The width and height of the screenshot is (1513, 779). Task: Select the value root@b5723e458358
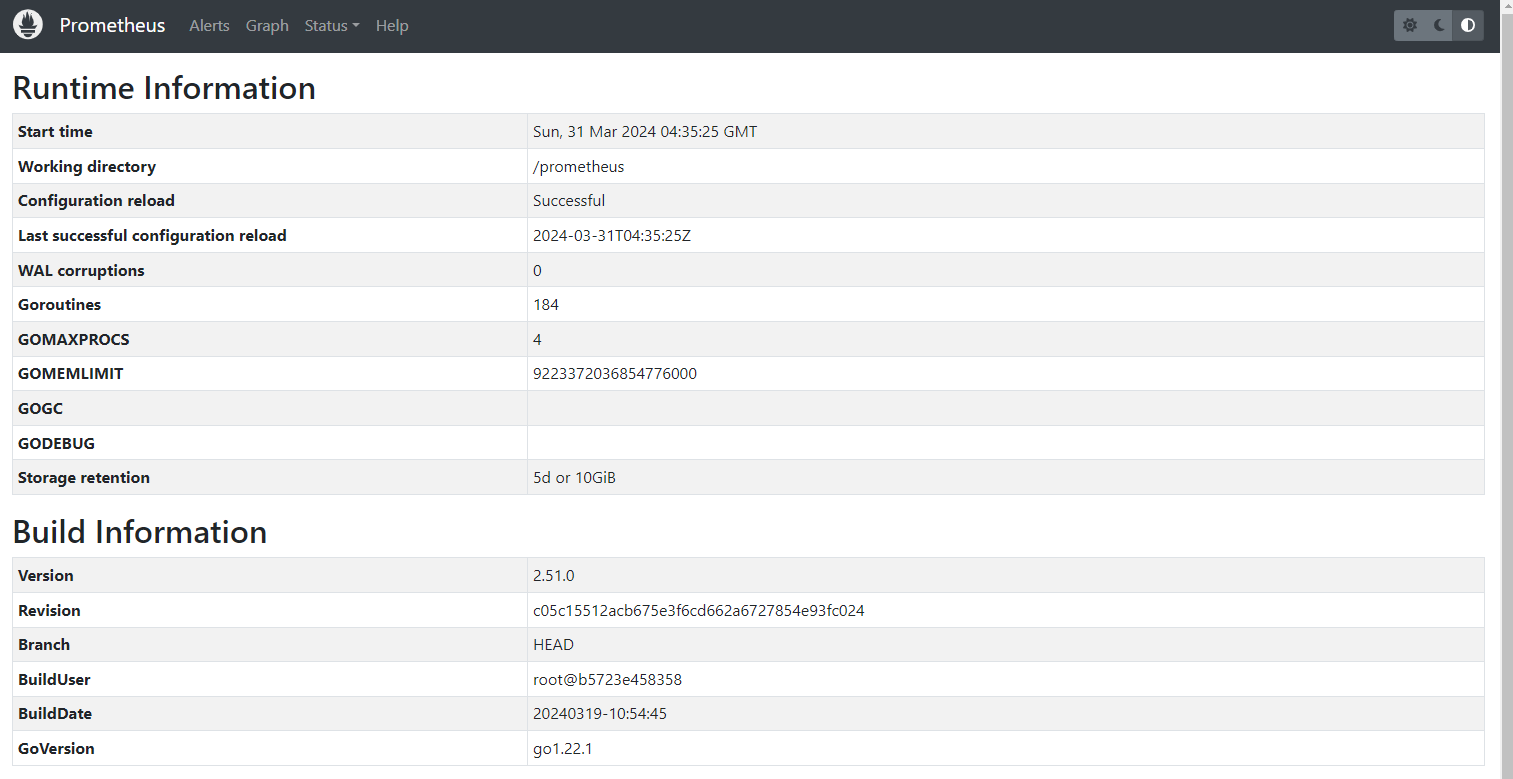pos(608,680)
